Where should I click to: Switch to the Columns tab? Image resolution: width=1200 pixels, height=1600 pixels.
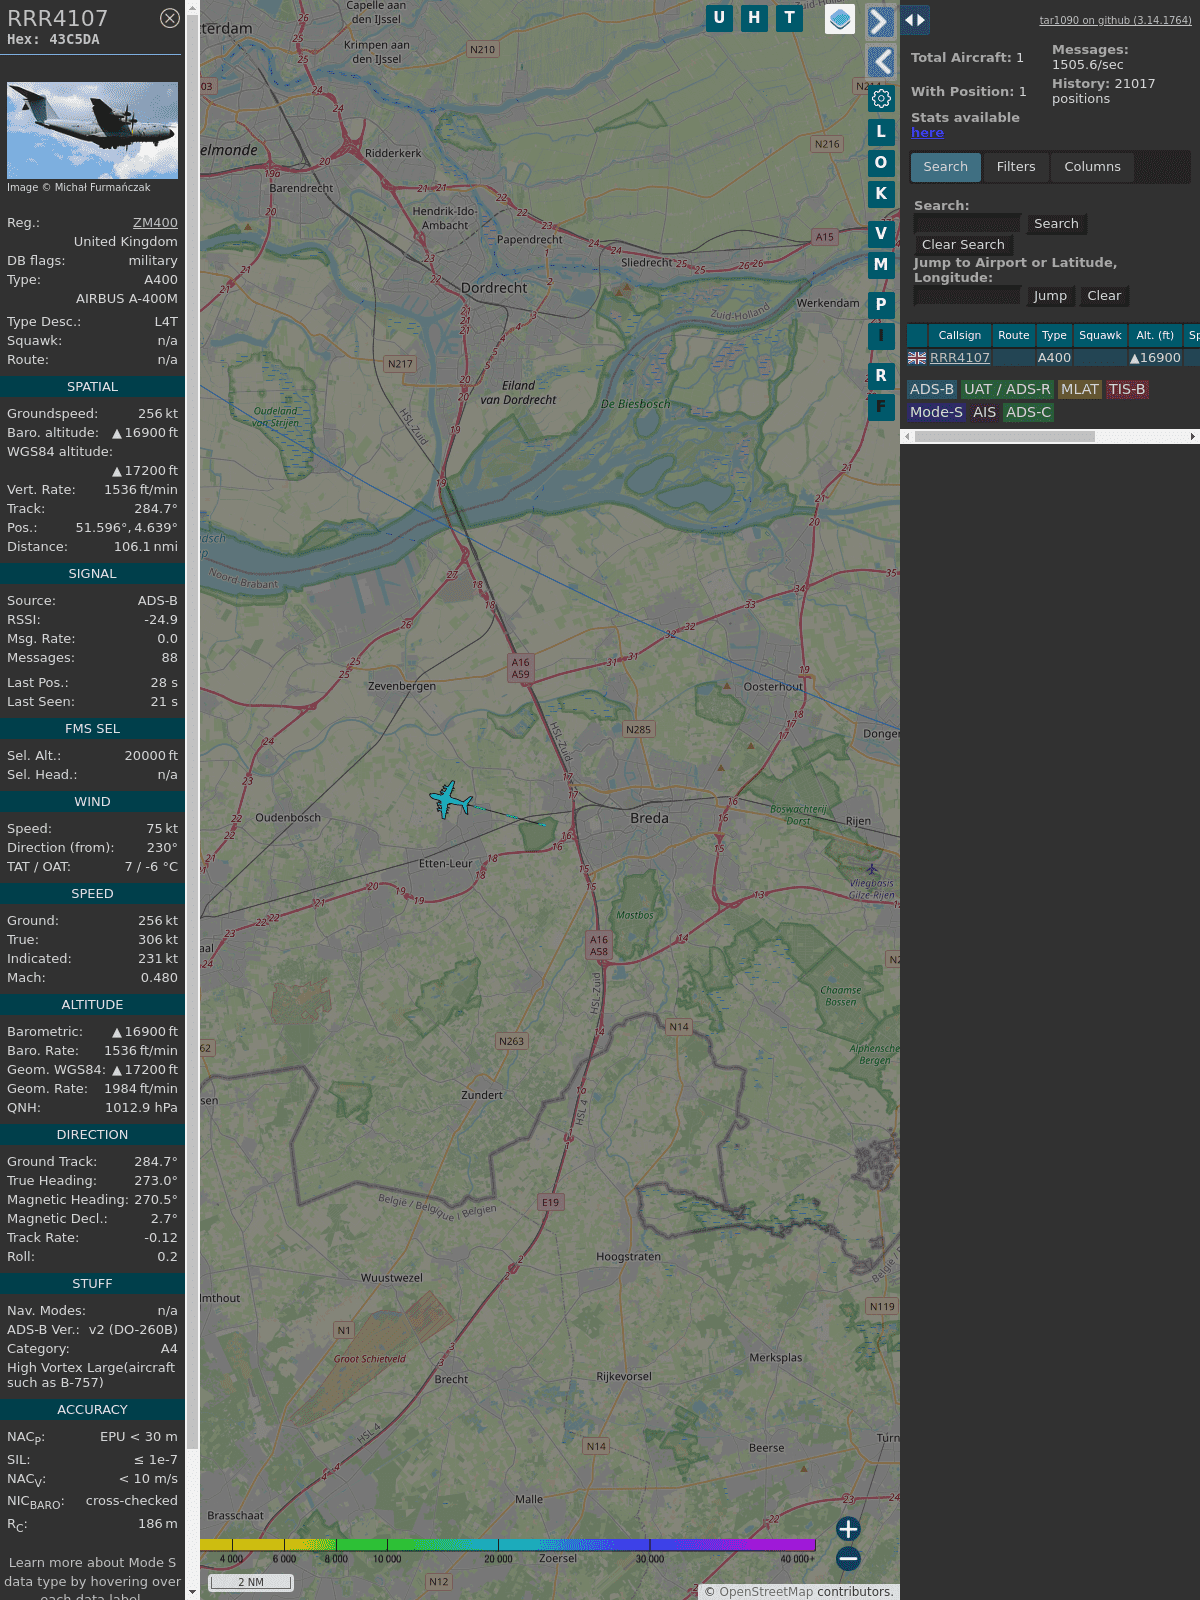(x=1092, y=167)
